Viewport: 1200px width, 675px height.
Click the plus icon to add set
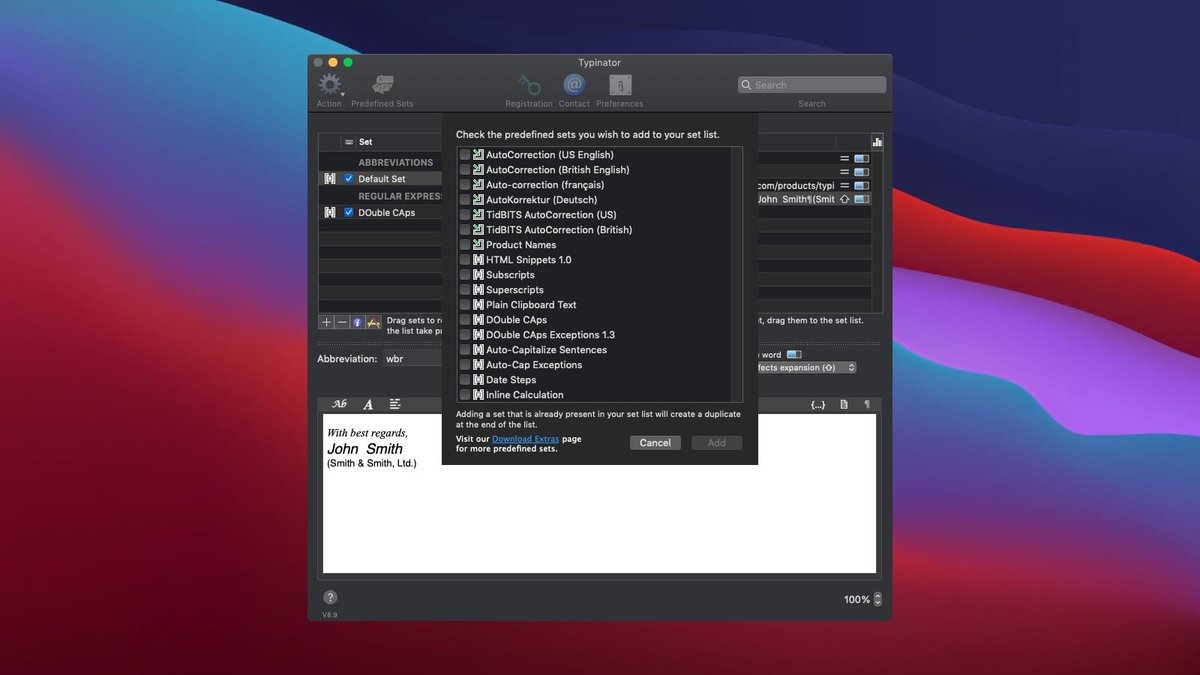(x=326, y=322)
